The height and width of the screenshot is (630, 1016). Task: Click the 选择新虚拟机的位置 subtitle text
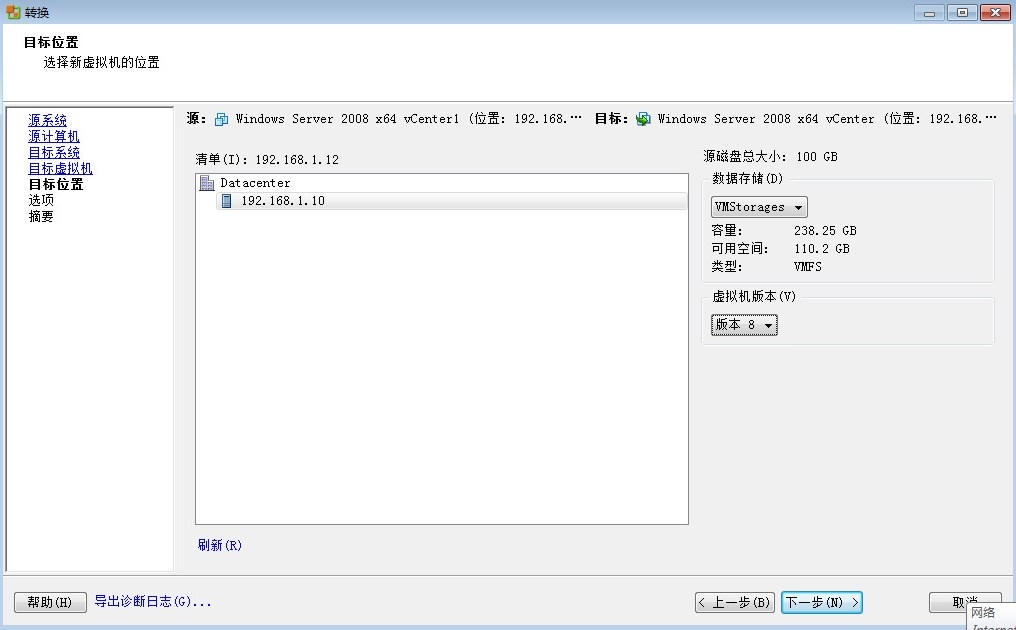(x=101, y=63)
